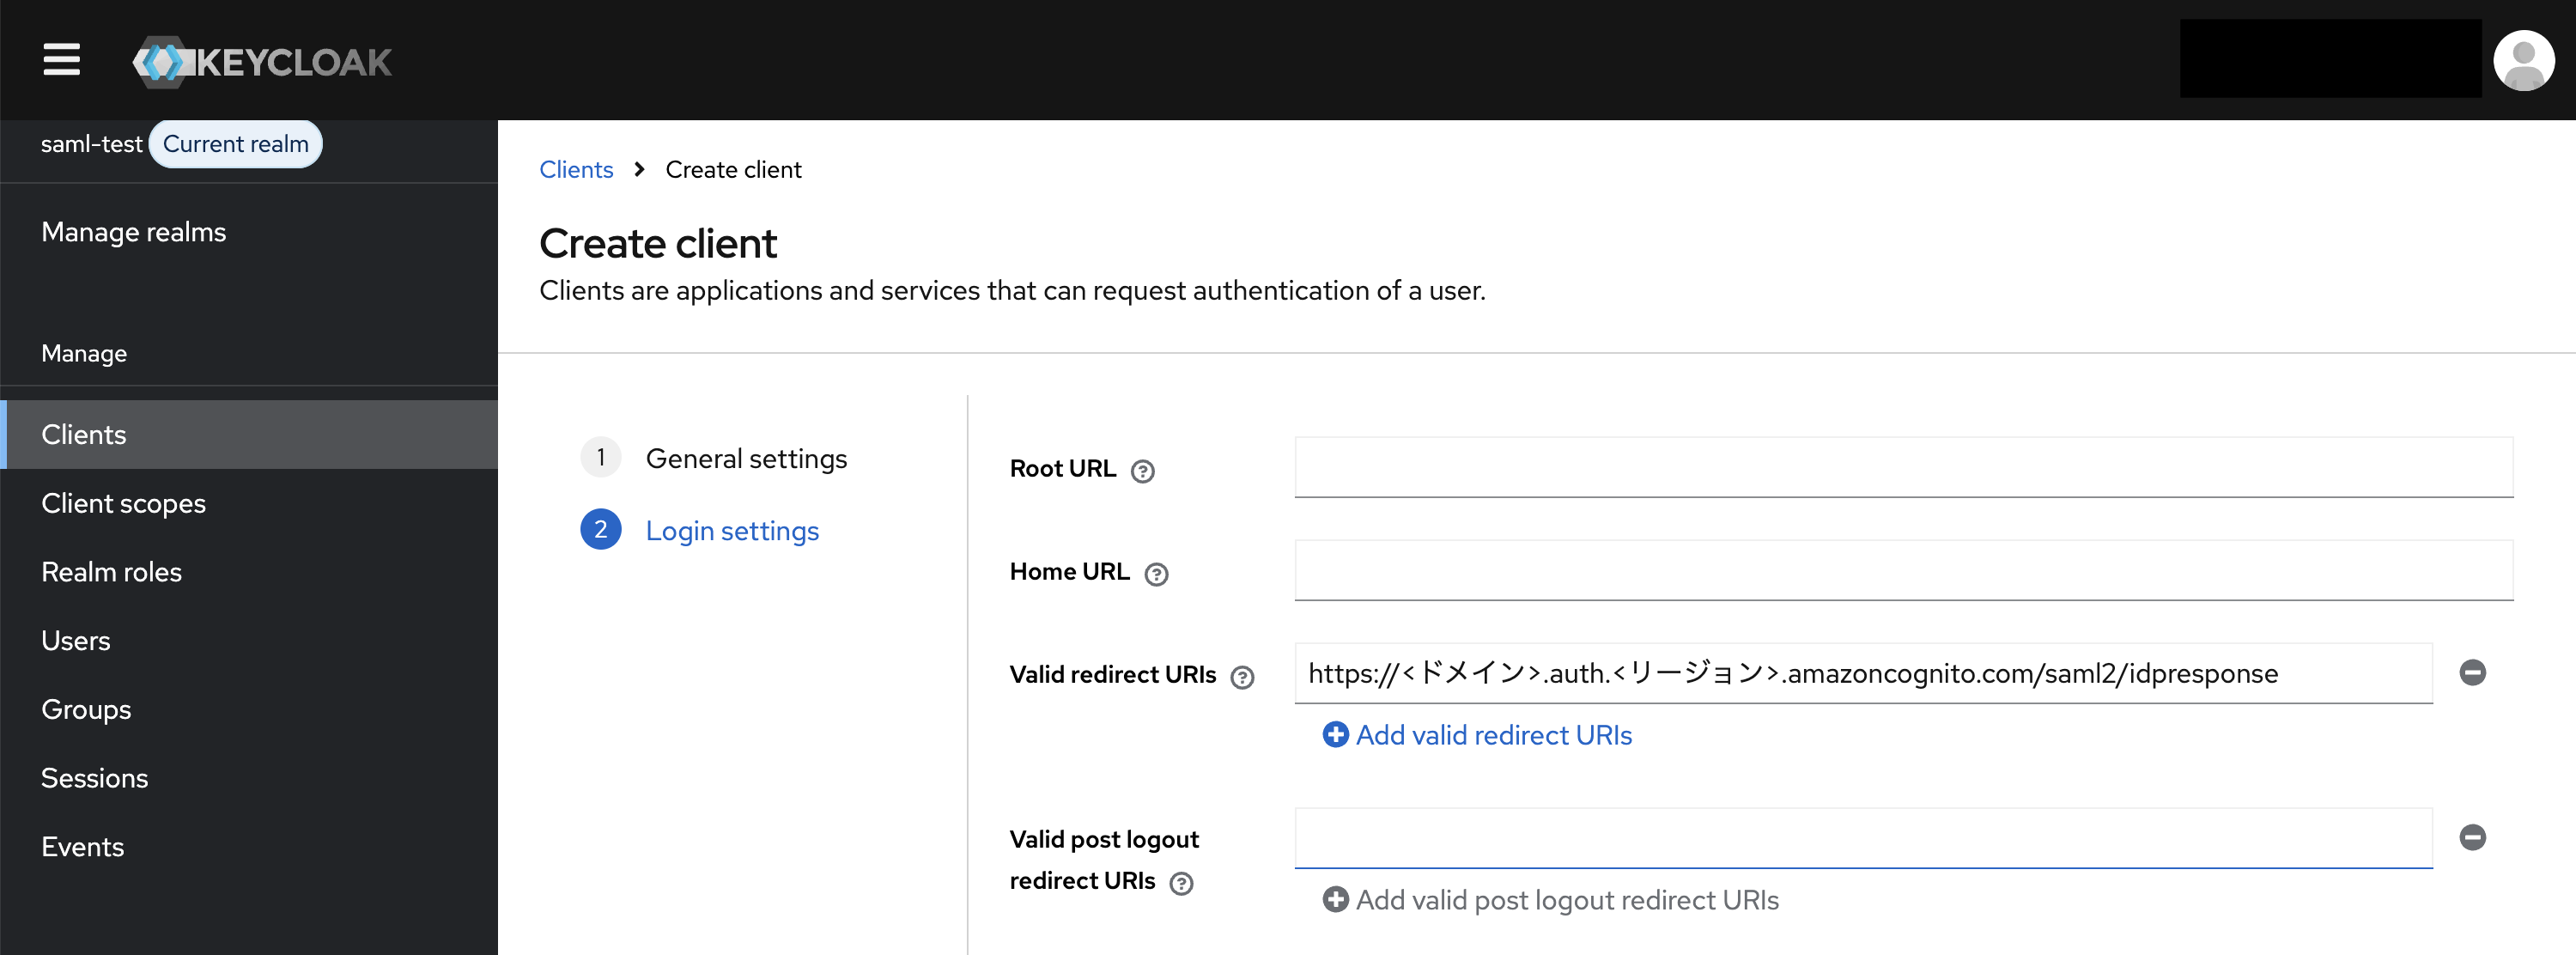Go to wizard step General settings
Screen dimensions: 2576x955
click(x=746, y=459)
